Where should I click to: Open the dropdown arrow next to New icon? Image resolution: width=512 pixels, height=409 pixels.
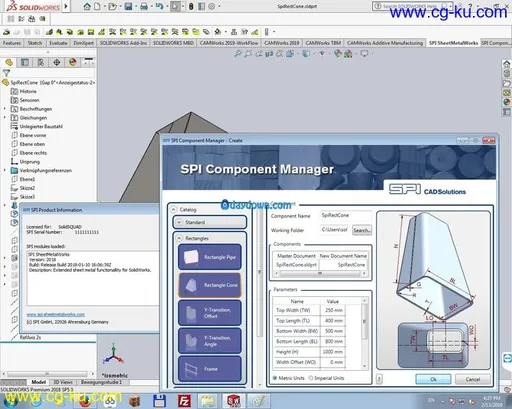(x=104, y=6)
